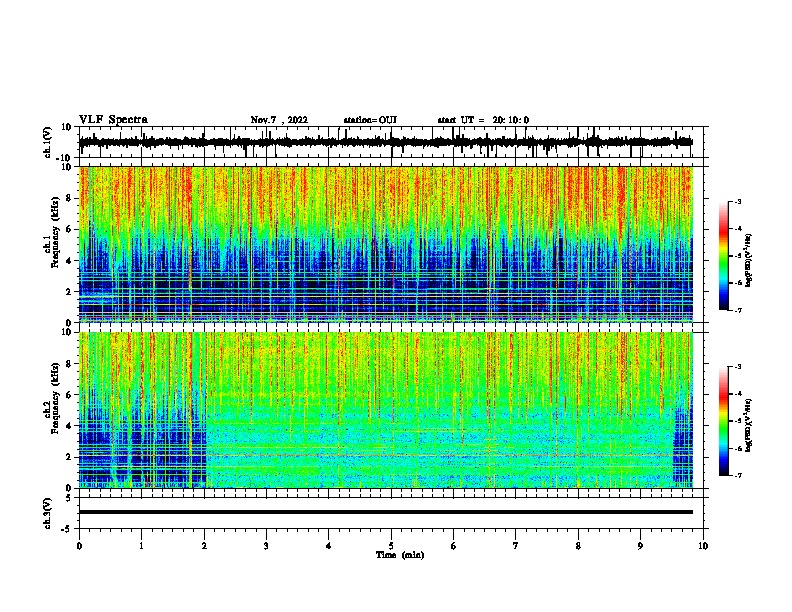The image size is (792, 612).
Task: Click time axis tick label "7"
Action: [x=516, y=546]
